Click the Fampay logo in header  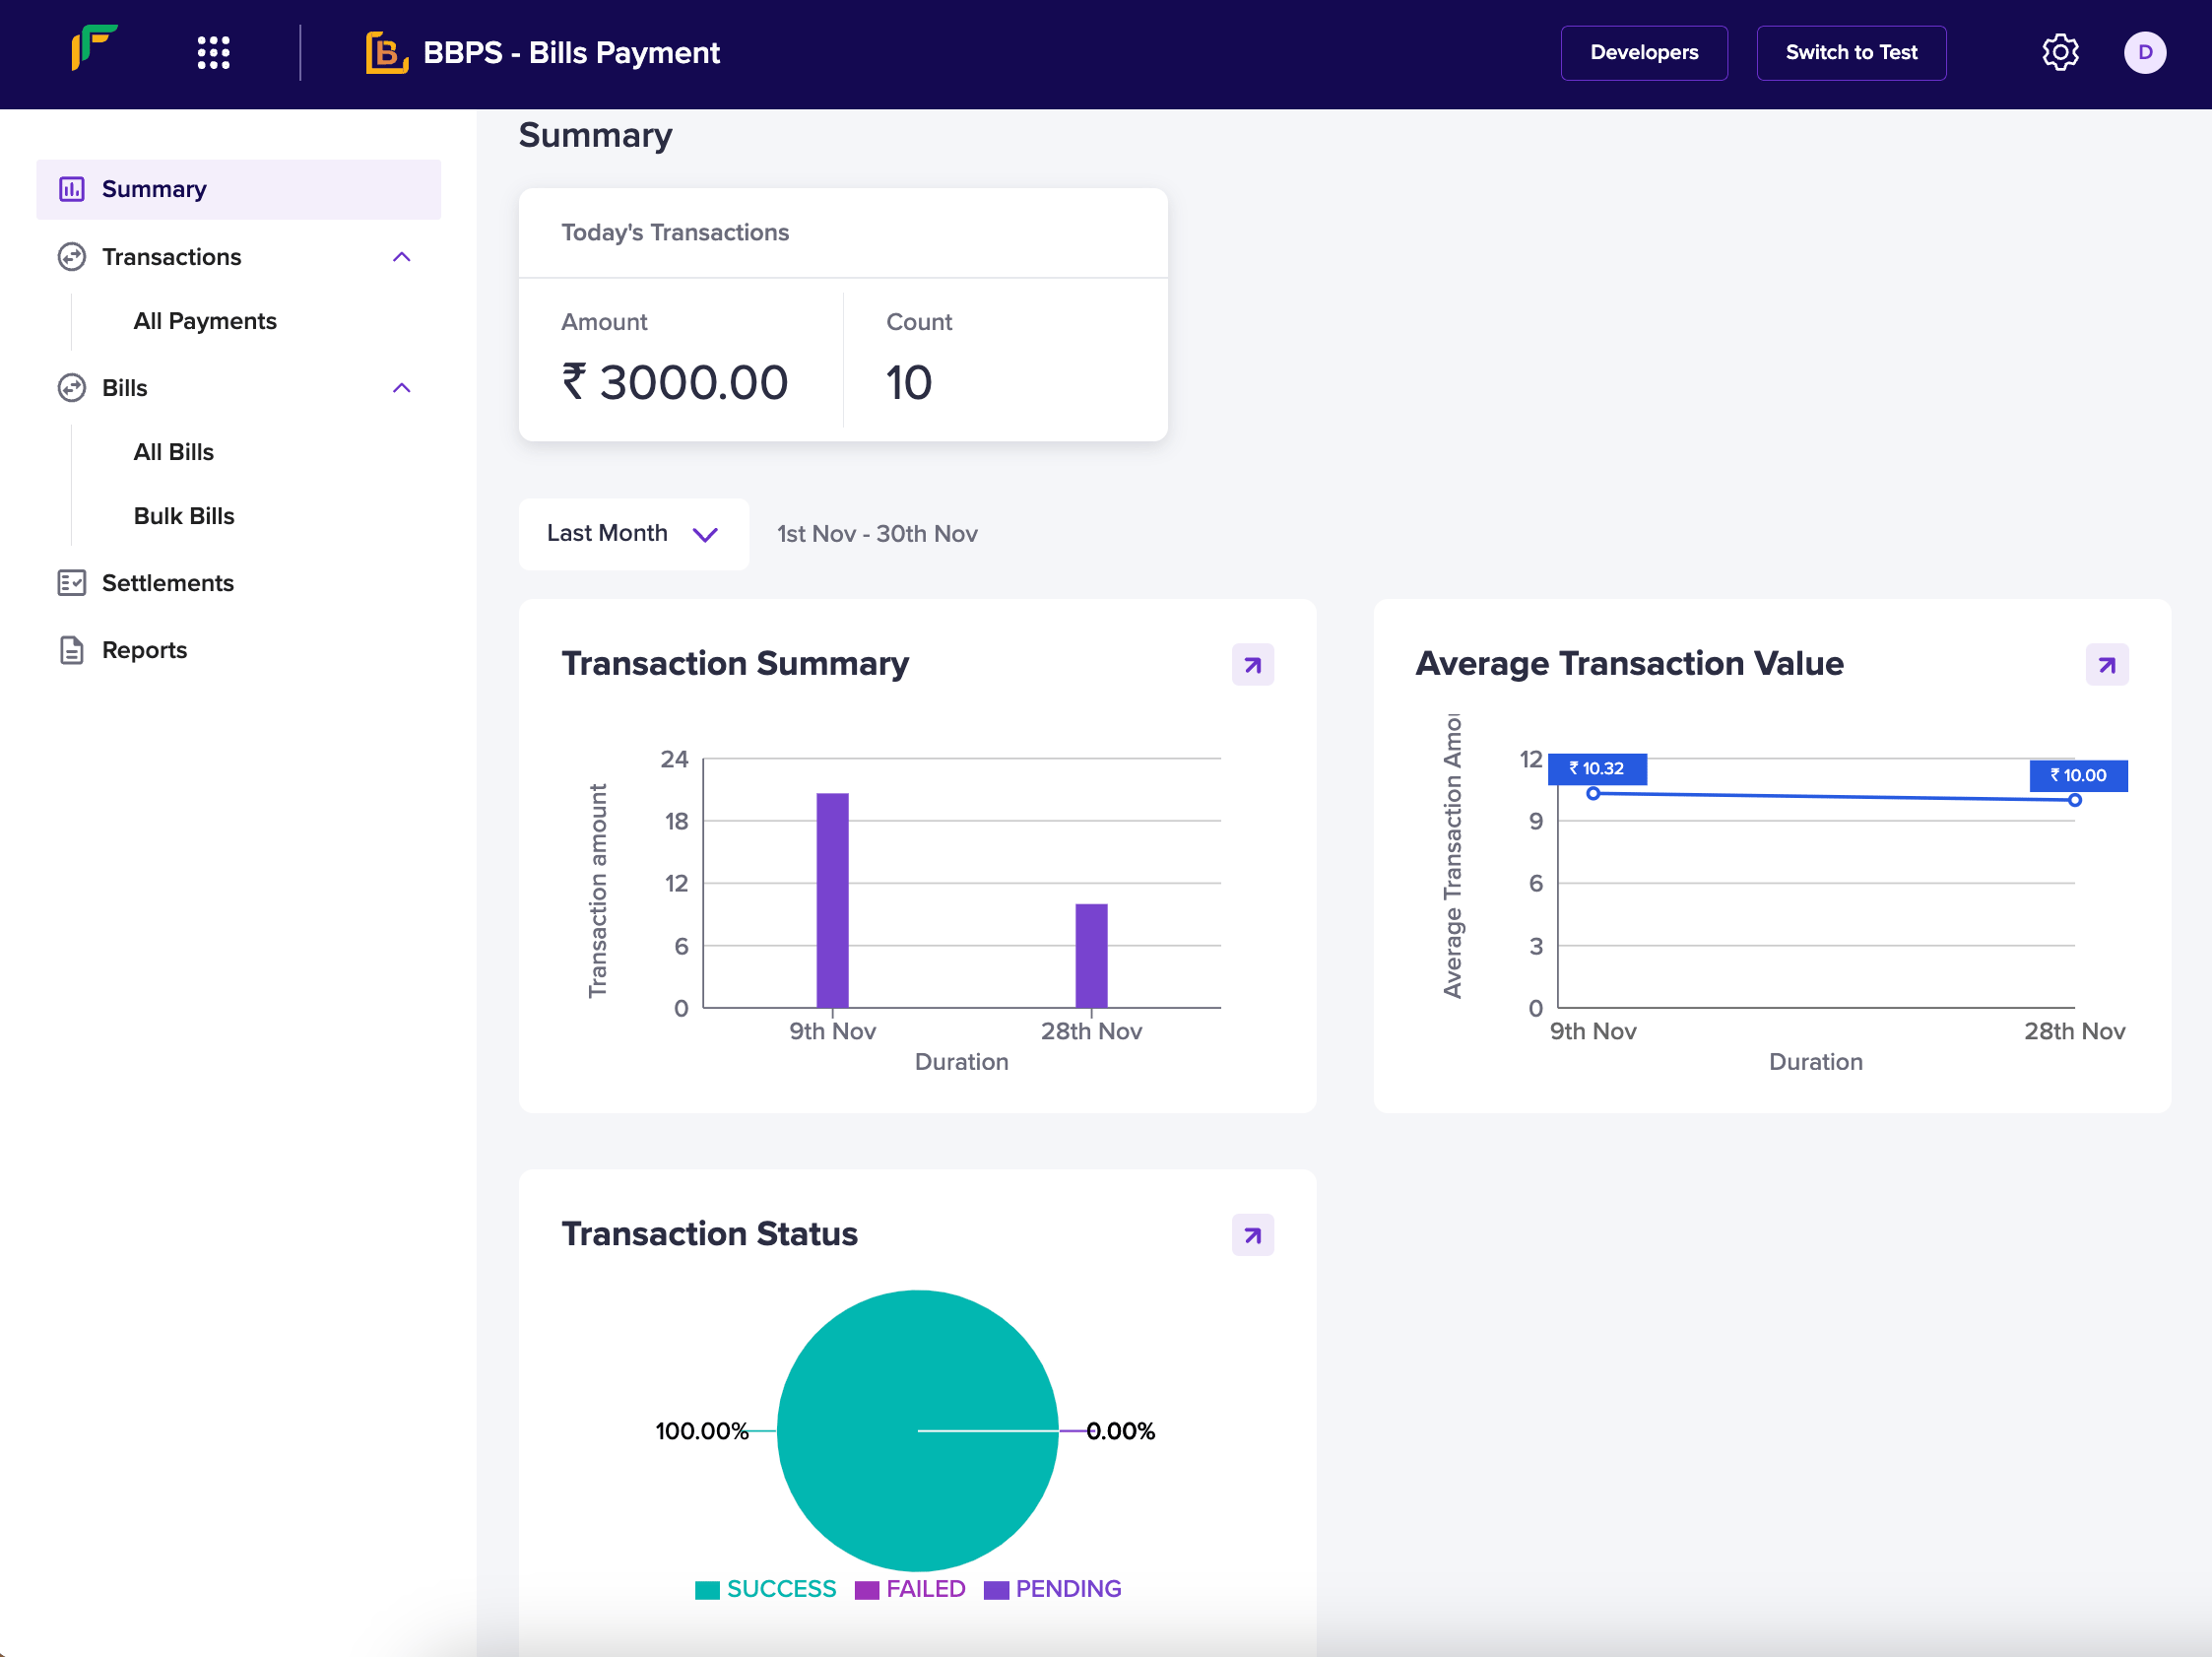click(x=94, y=48)
